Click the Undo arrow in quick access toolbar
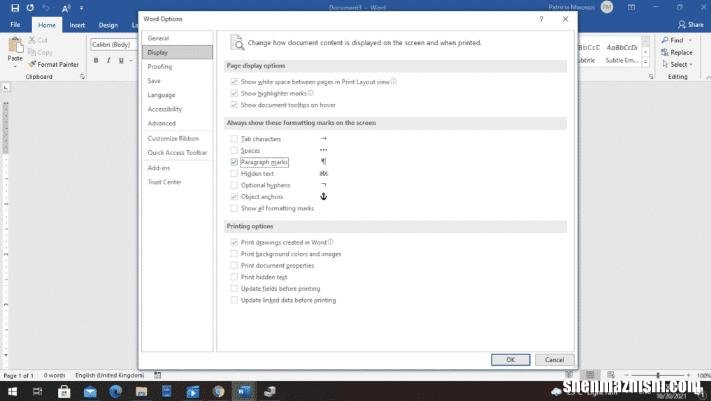The width and height of the screenshot is (711, 401). point(46,8)
